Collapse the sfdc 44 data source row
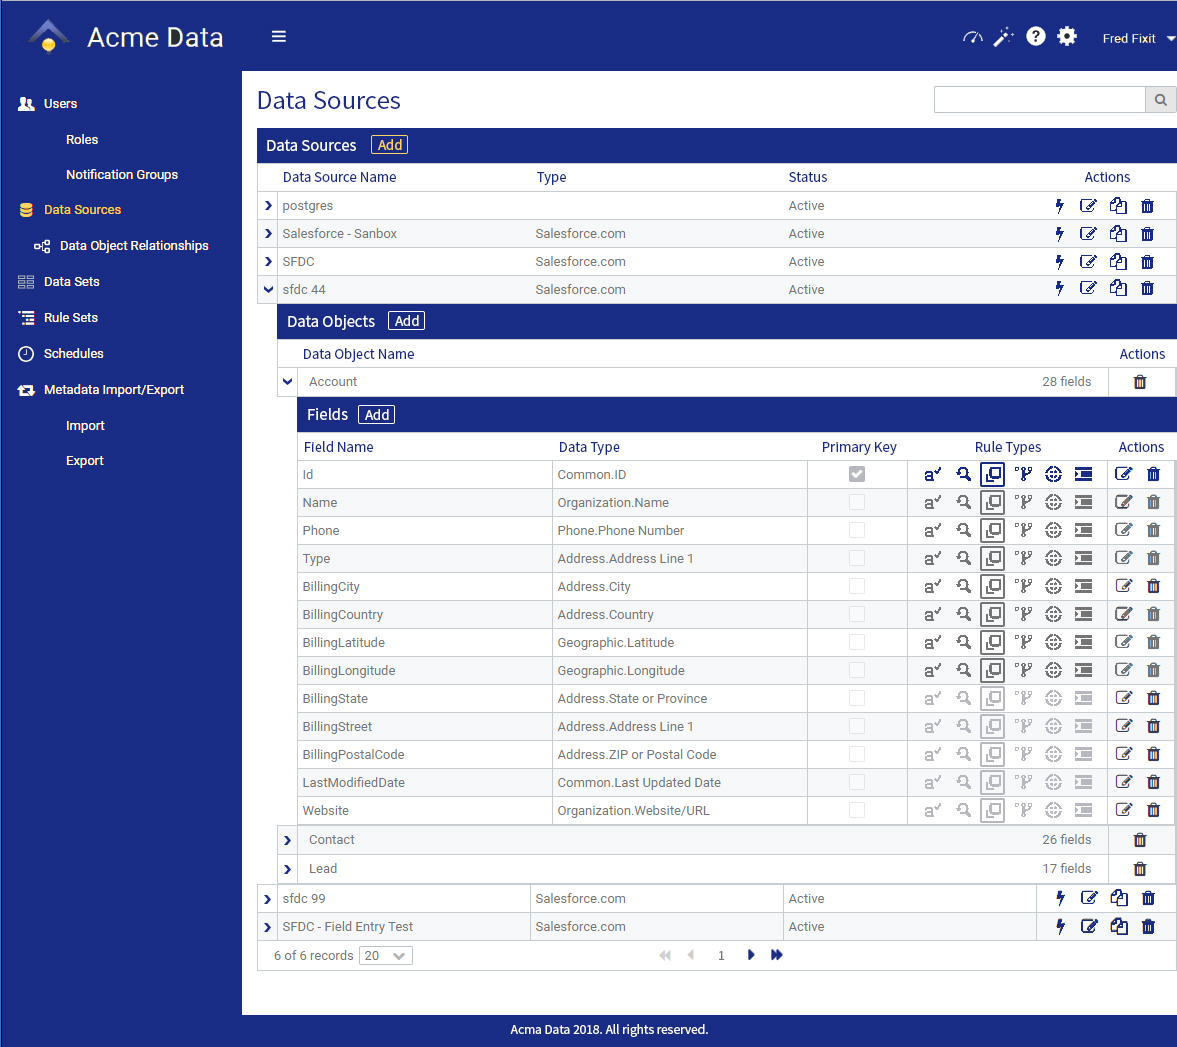Viewport: 1177px width, 1047px height. tap(268, 290)
